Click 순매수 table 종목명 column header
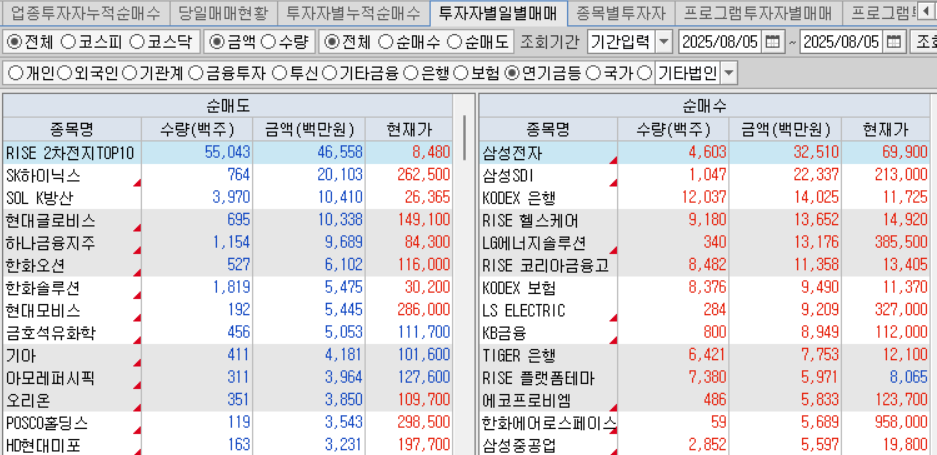The height and width of the screenshot is (455, 937). (548, 129)
